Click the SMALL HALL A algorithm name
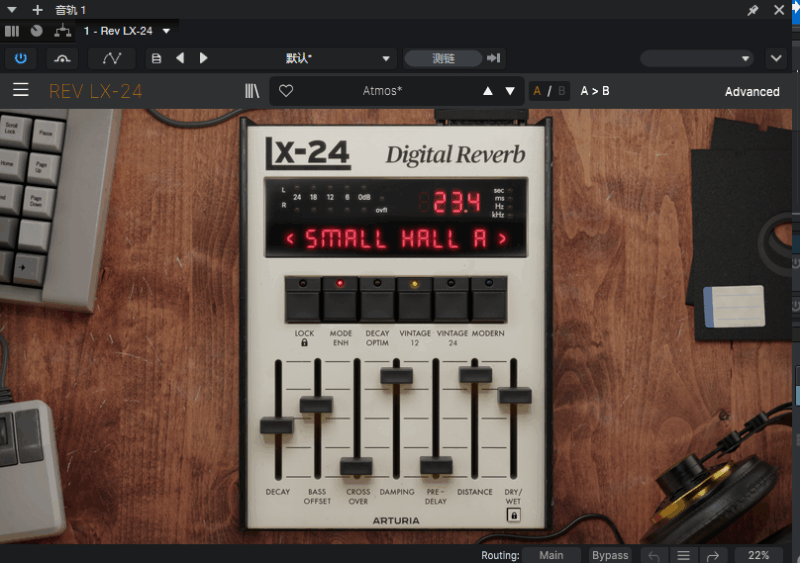The height and width of the screenshot is (563, 800). tap(396, 238)
